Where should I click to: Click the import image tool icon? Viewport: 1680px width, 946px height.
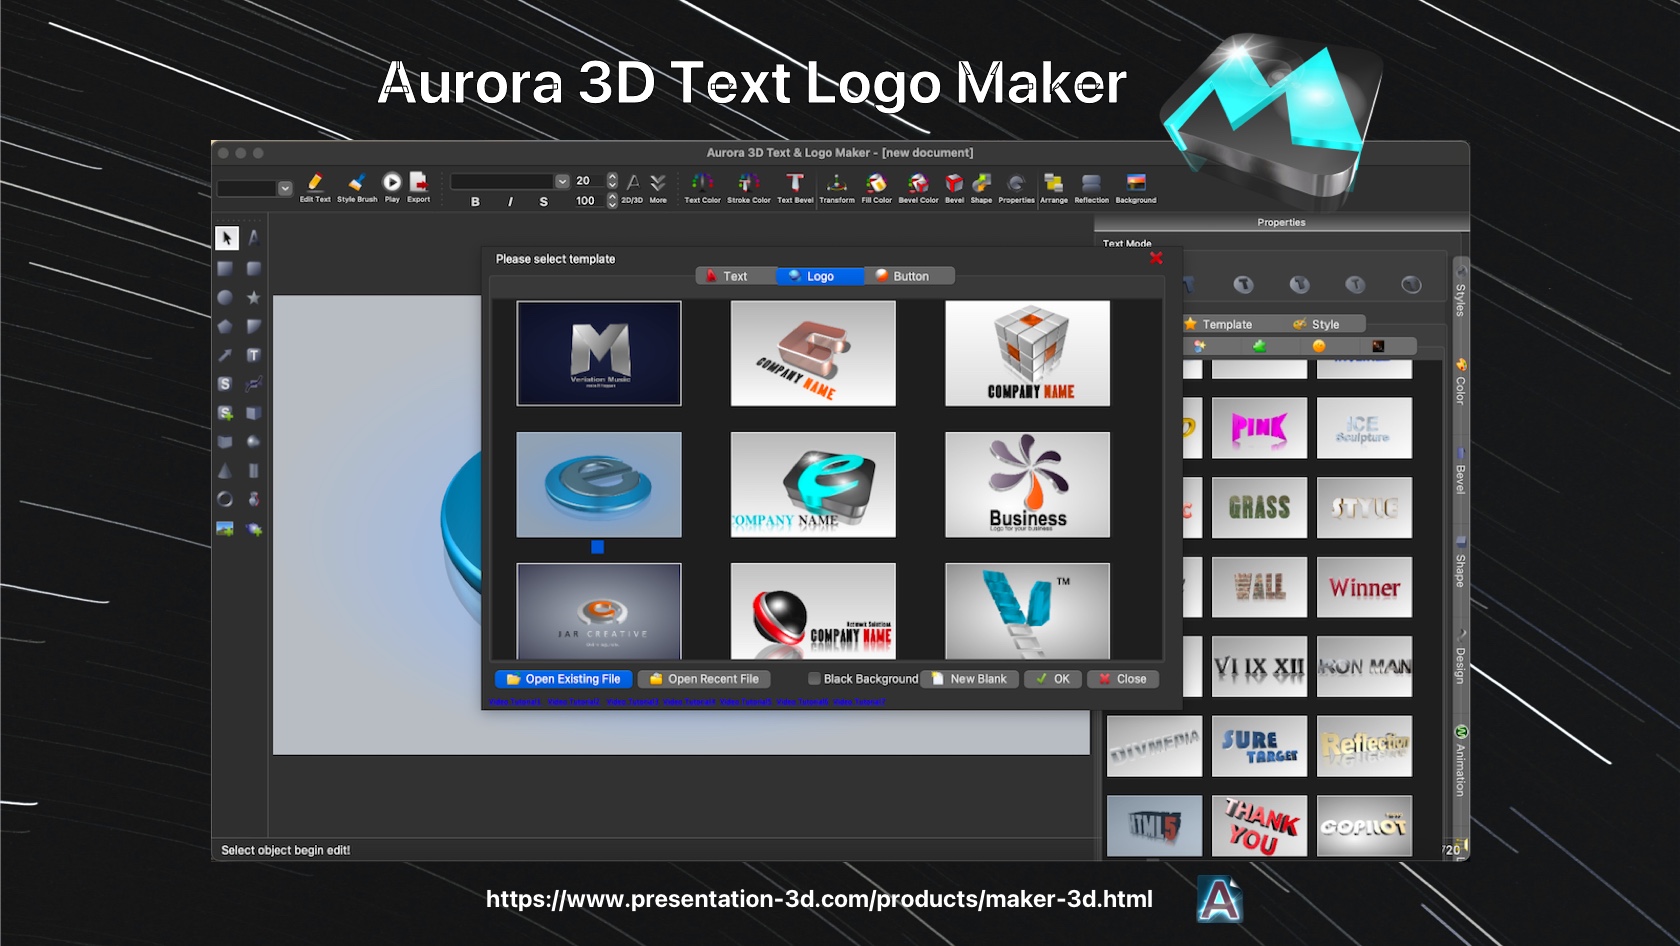pyautogui.click(x=225, y=528)
